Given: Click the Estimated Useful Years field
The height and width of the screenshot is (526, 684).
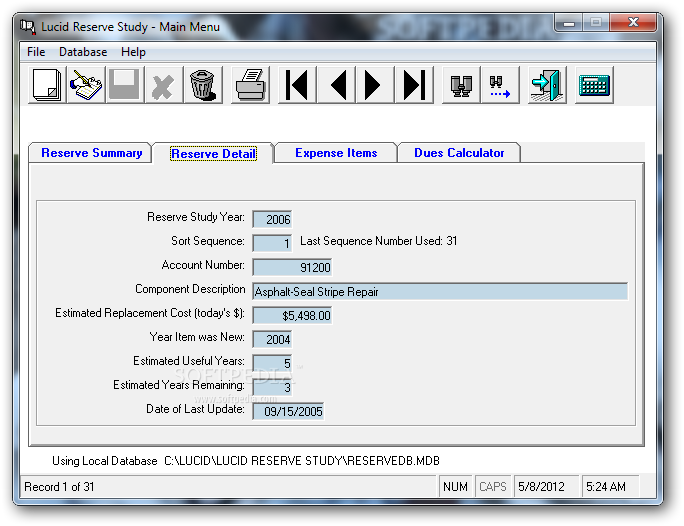Looking at the screenshot, I should pyautogui.click(x=272, y=363).
